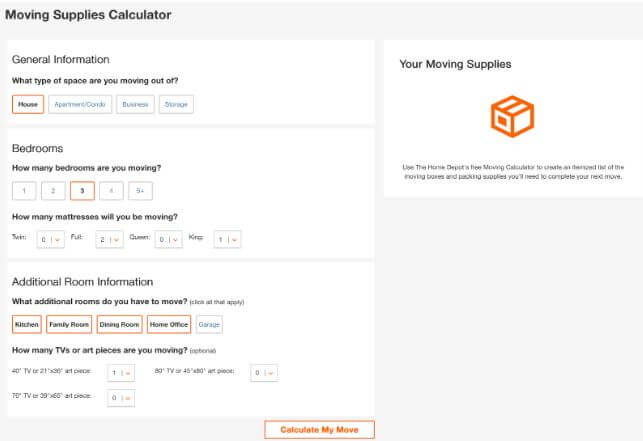Expand the King mattress quantity dropdown
This screenshot has height=441, width=643.
(x=228, y=239)
